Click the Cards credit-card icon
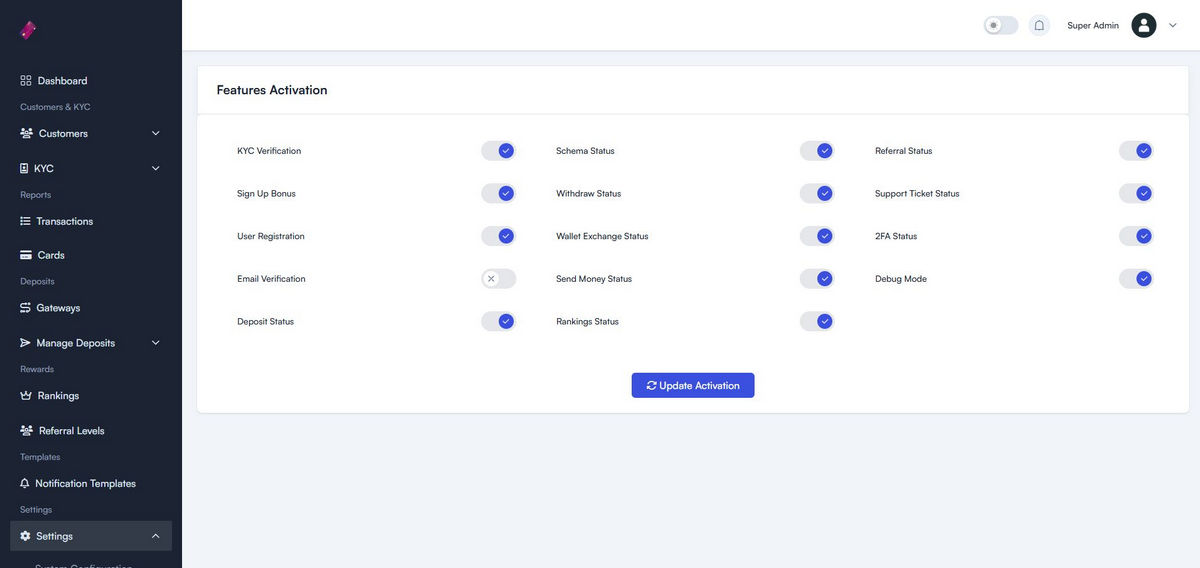 (26, 255)
